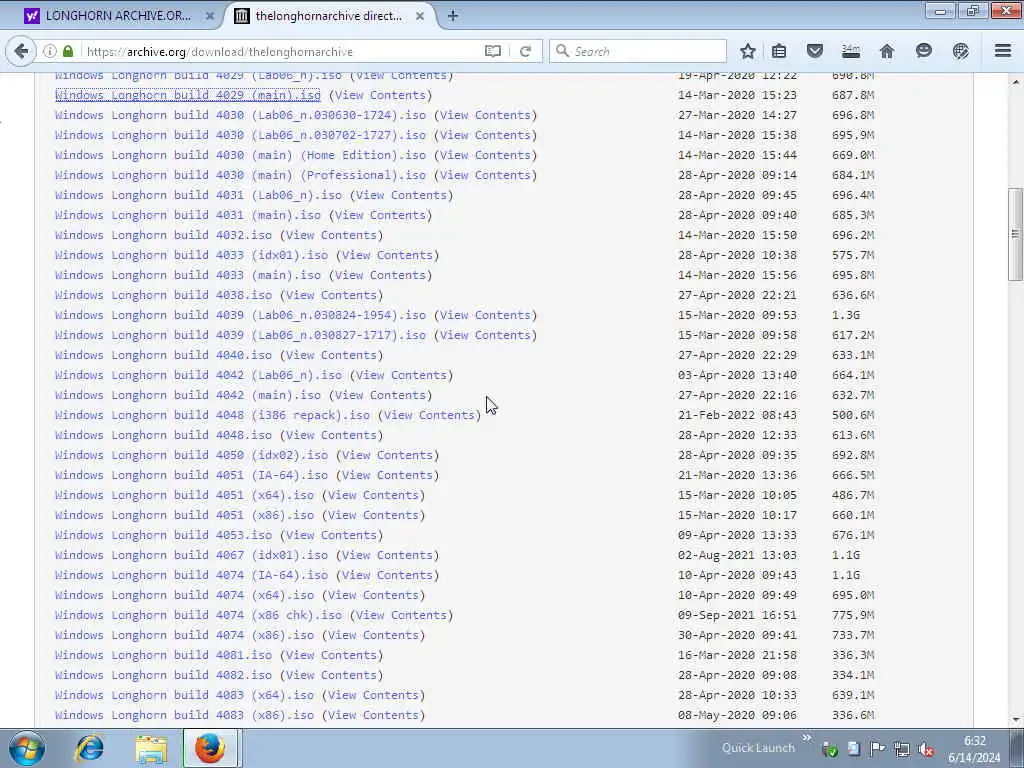
Task: Download build 4051 (IA-64).iso
Action: 191,475
